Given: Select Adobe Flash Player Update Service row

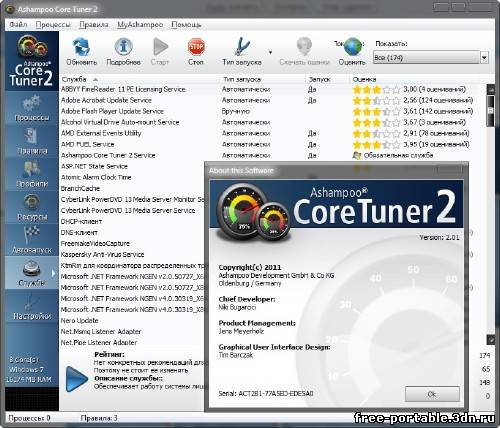Looking at the screenshot, I should pyautogui.click(x=273, y=111).
